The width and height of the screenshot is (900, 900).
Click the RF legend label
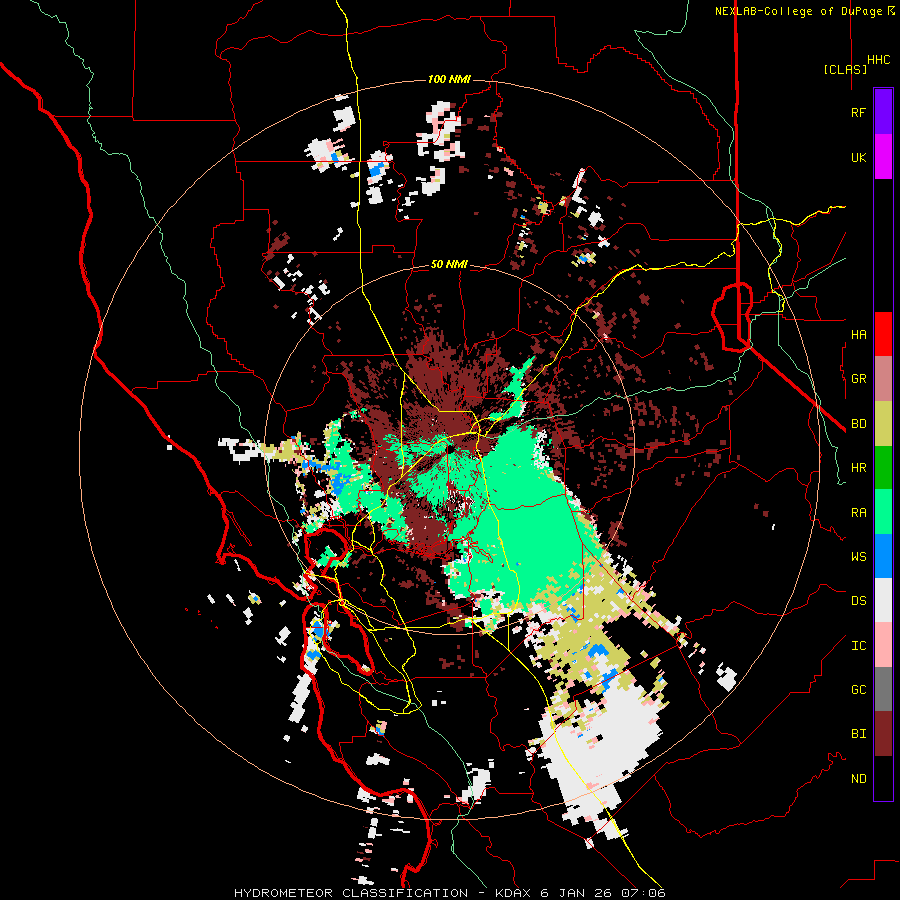pyautogui.click(x=858, y=113)
